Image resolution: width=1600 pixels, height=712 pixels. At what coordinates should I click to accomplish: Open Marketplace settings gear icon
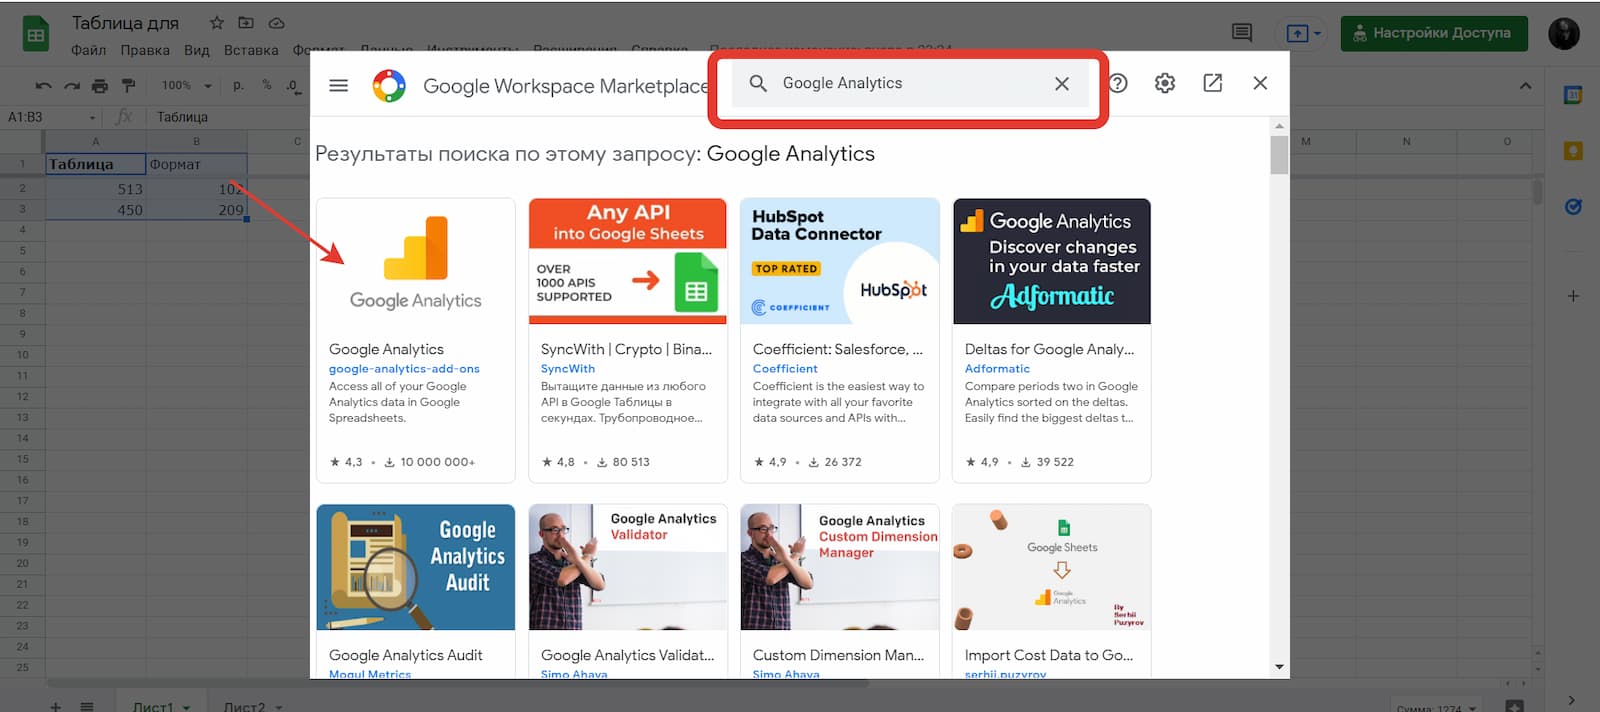pos(1165,84)
